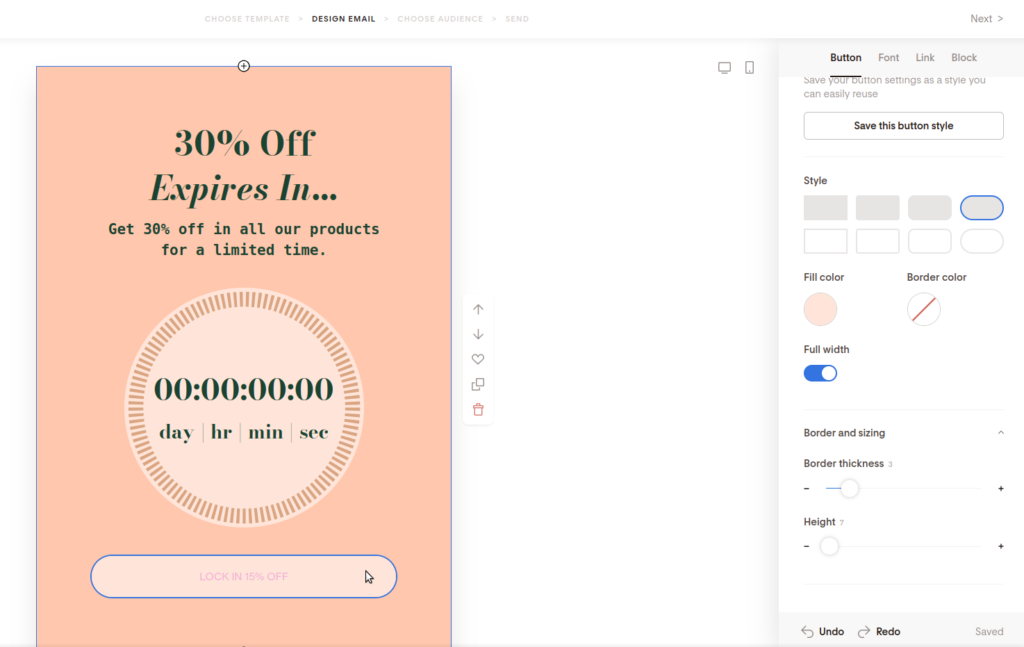
Task: Select the Get 30% off paragraph text
Action: click(x=244, y=240)
